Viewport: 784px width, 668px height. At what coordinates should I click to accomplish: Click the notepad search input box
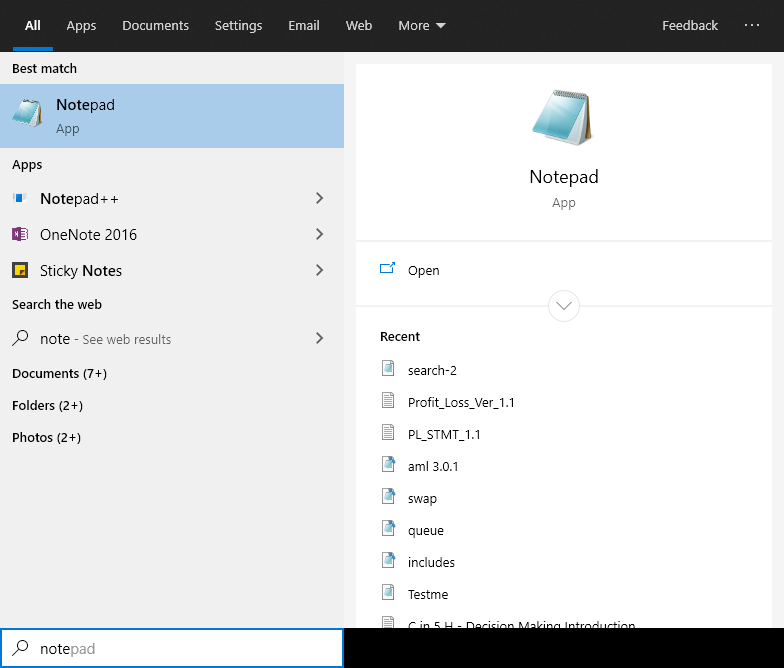[x=172, y=648]
